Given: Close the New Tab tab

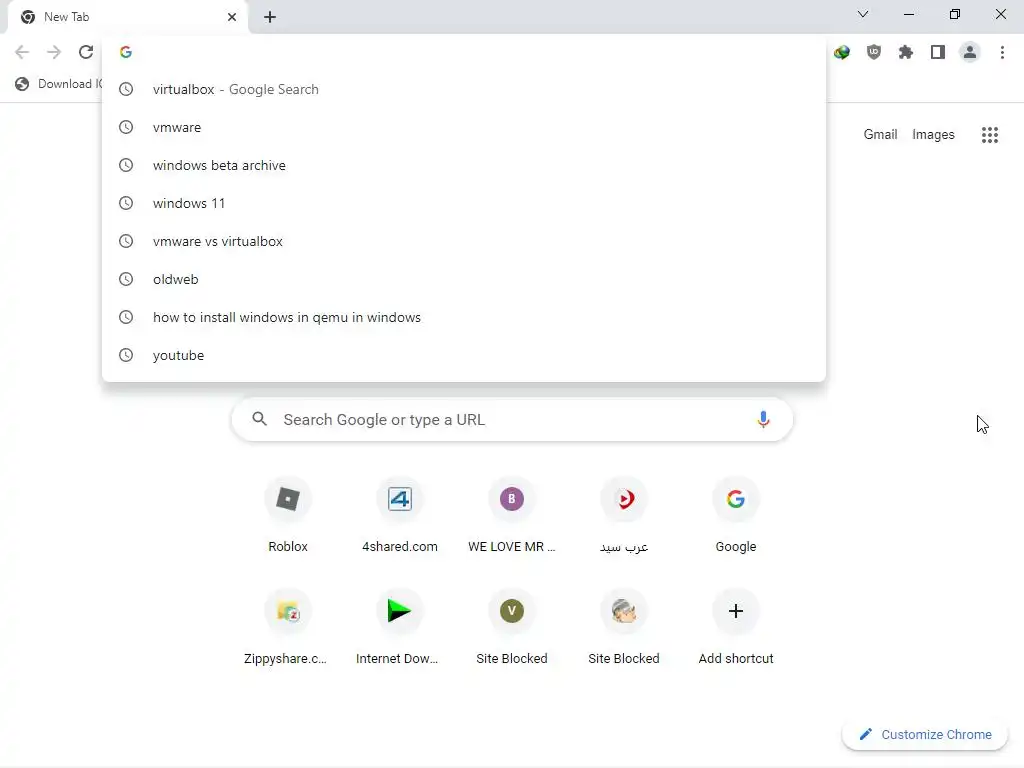Looking at the screenshot, I should tap(232, 17).
